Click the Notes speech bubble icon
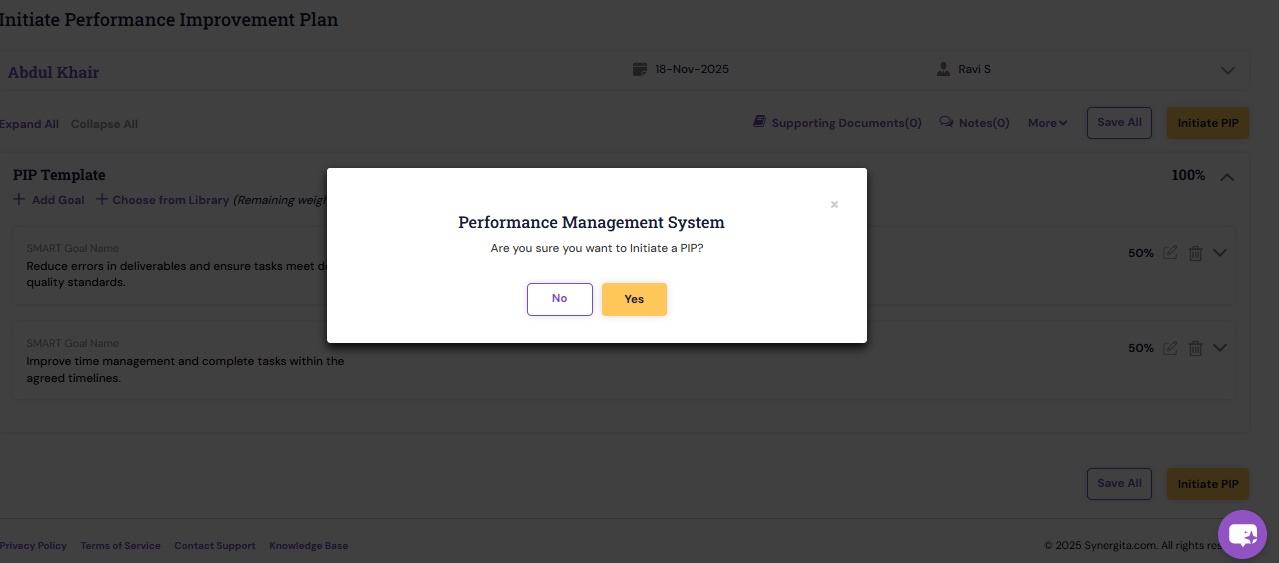Screen dimensions: 1279x563 click(x=946, y=122)
